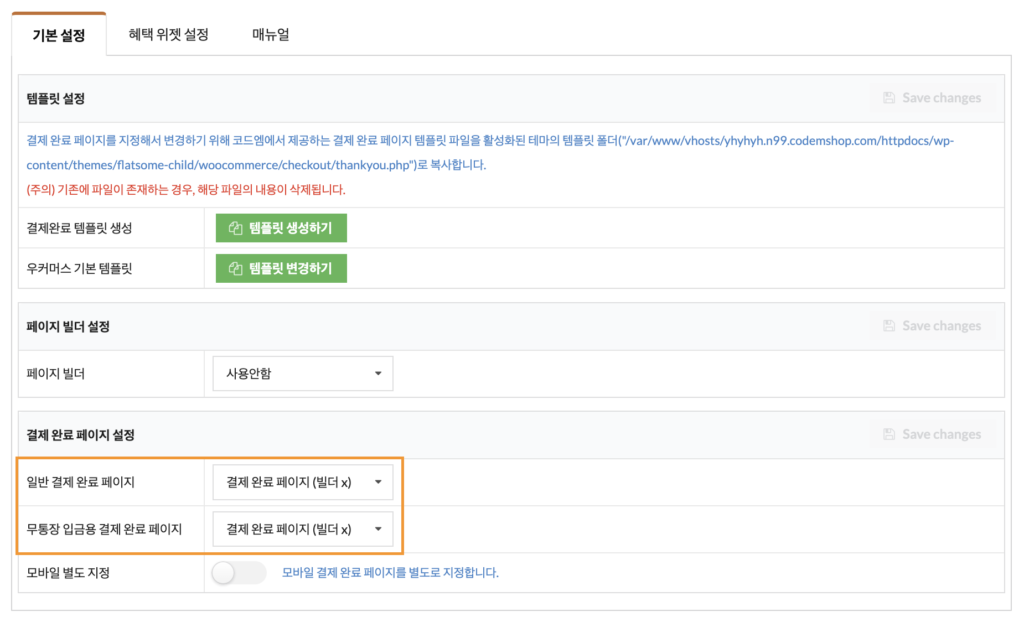Screen dimensions: 1024x622
Task: Click Save changes text in 페이지 빌더 설정 section
Action: (941, 326)
